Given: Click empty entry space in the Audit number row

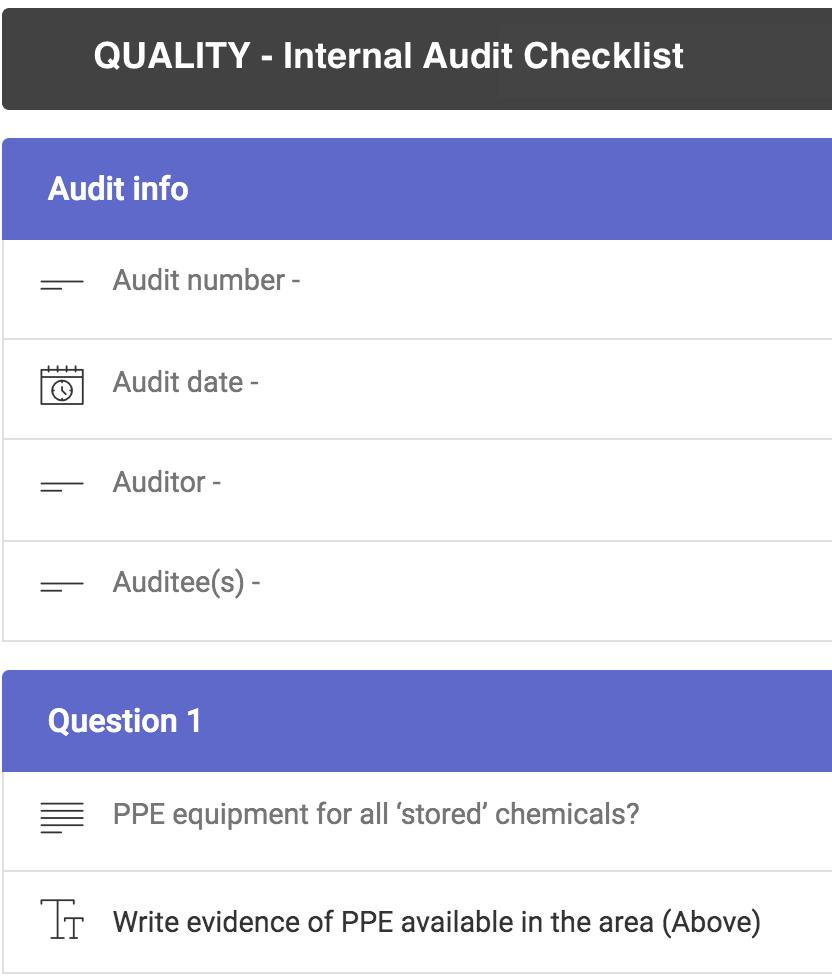Looking at the screenshot, I should click(561, 290).
